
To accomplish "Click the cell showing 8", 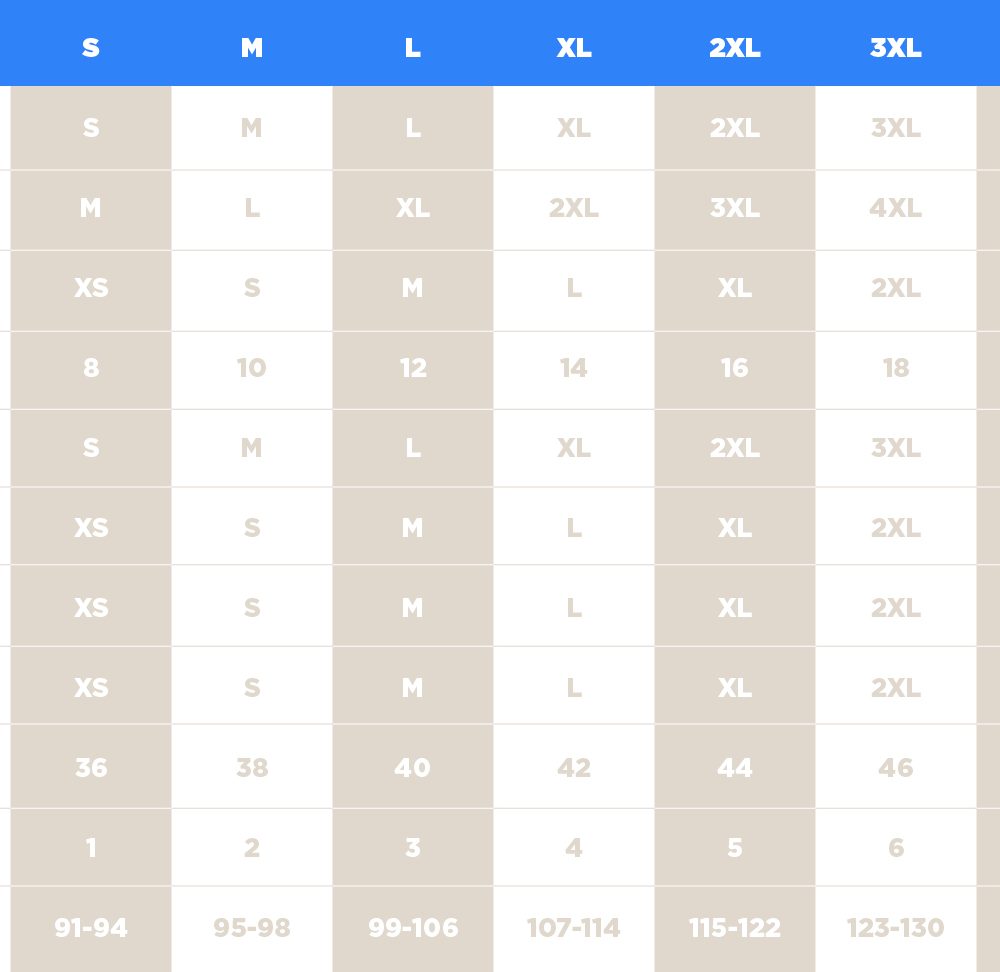I will [91, 368].
